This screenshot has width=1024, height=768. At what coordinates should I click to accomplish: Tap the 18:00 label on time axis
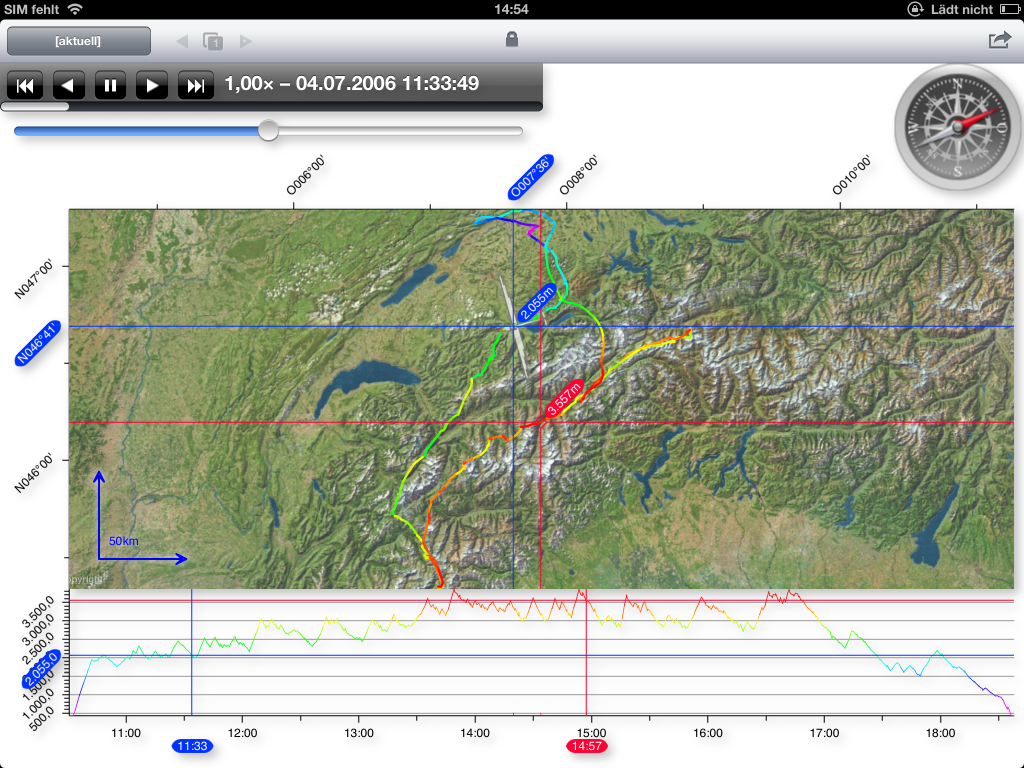(940, 733)
